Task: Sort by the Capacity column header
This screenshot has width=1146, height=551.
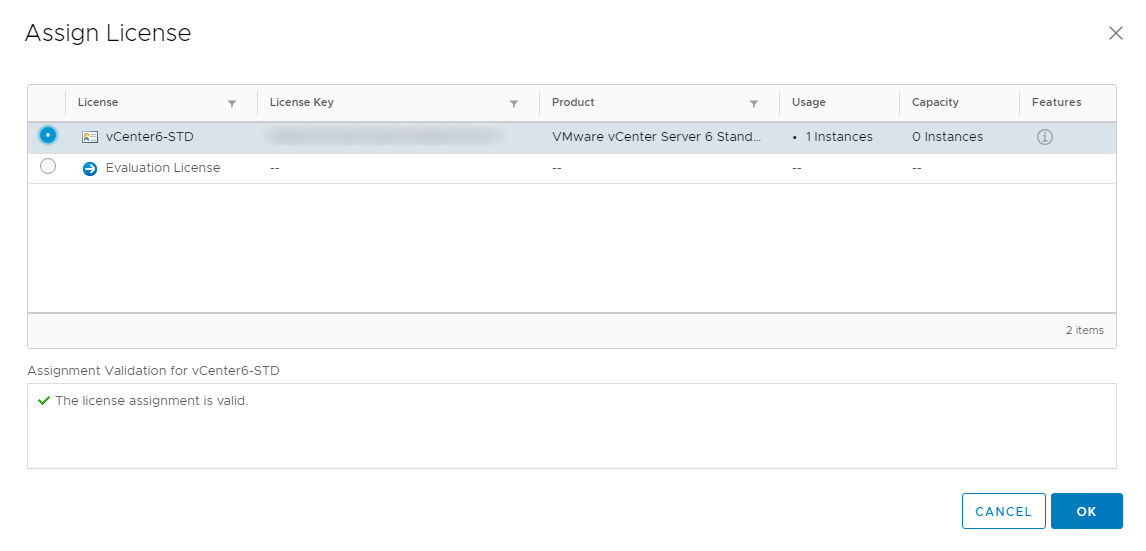Action: [x=935, y=102]
